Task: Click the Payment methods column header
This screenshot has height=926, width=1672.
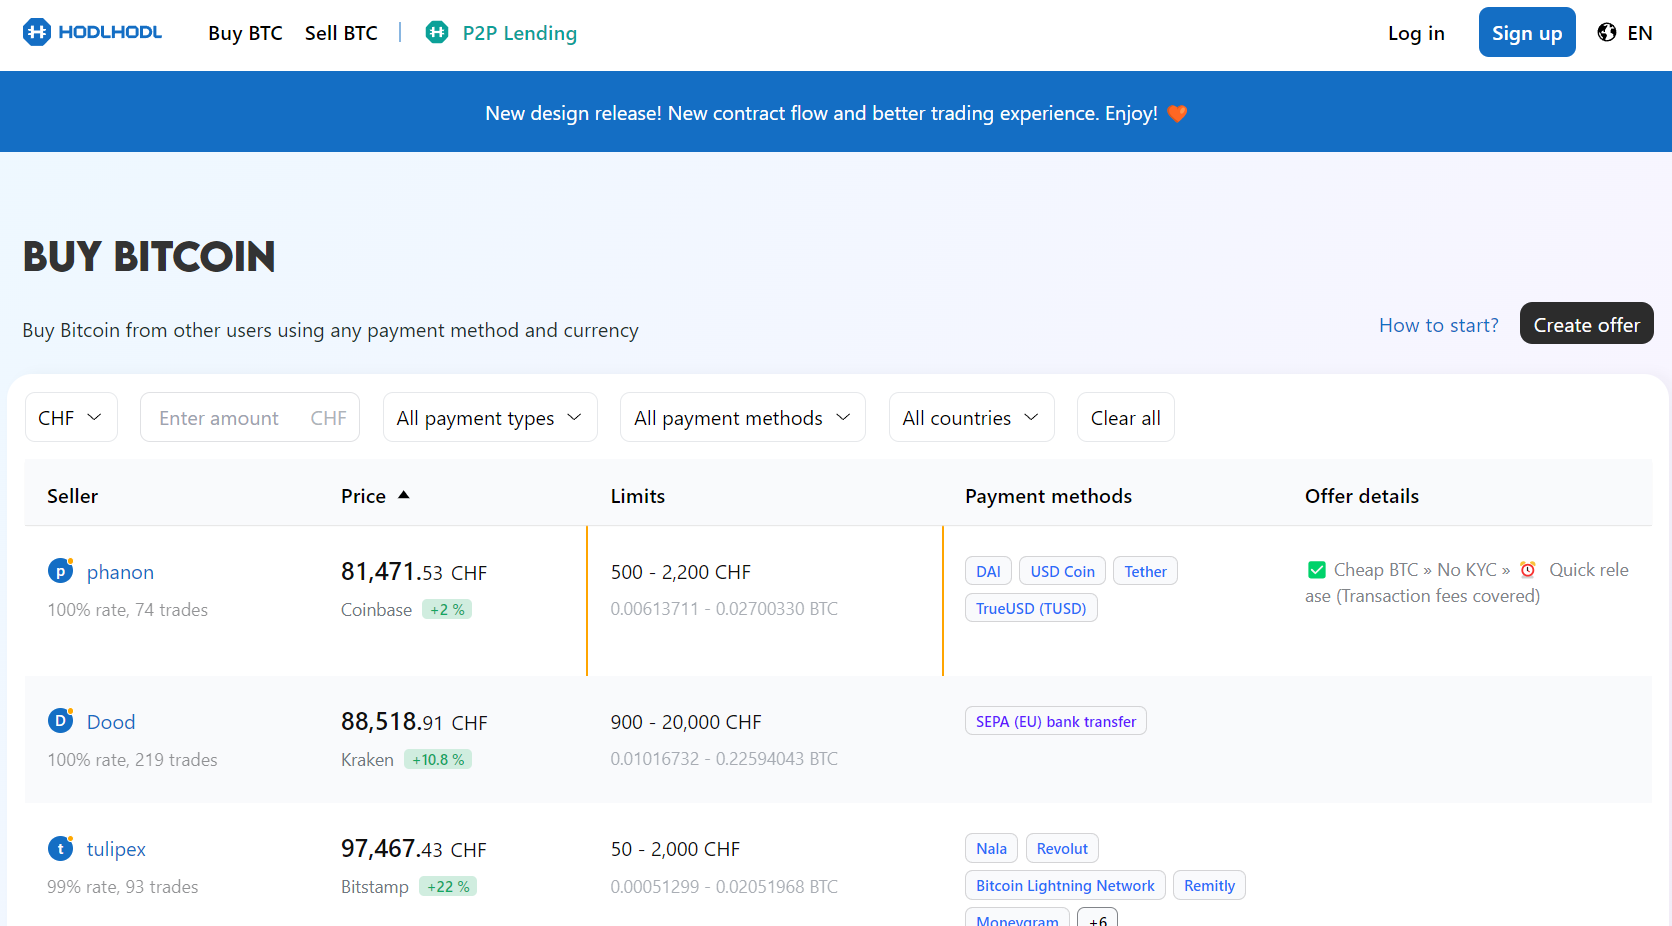Action: point(1048,496)
